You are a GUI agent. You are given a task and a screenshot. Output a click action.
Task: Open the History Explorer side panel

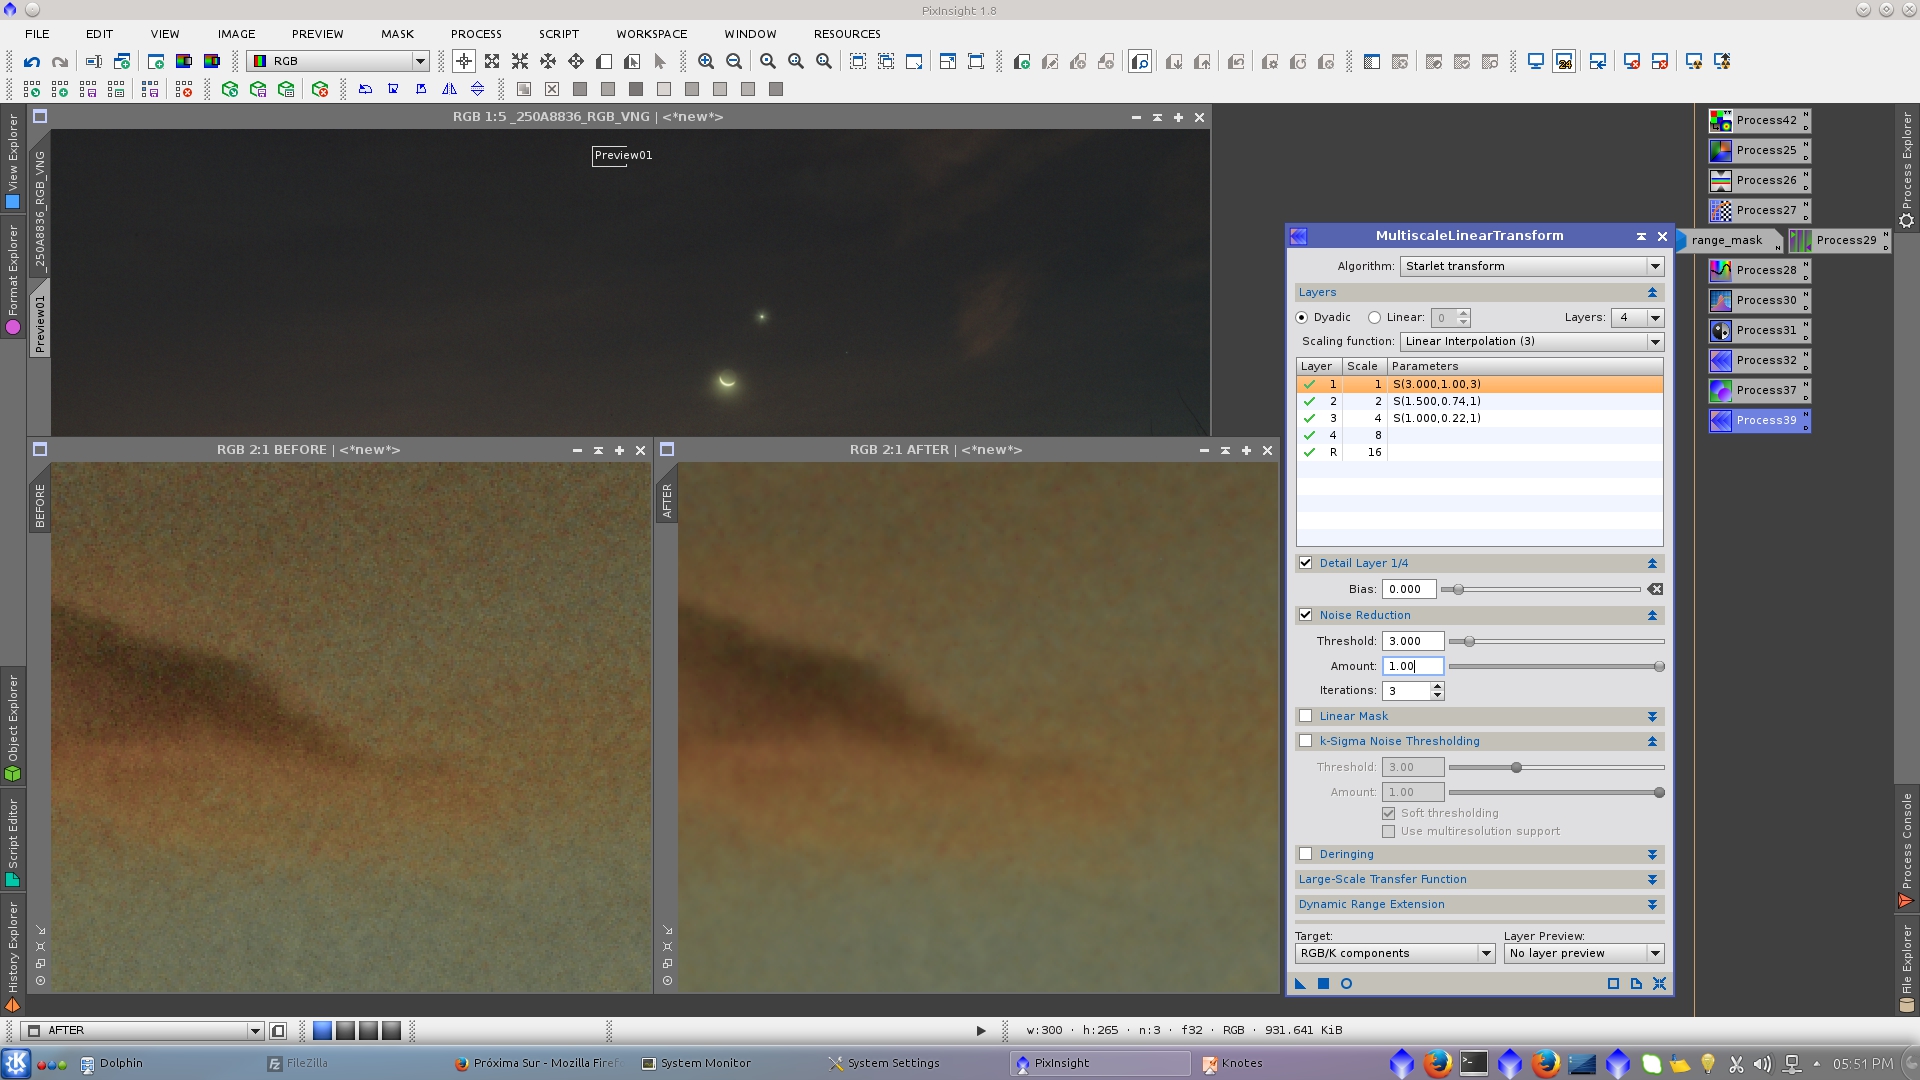[x=12, y=956]
